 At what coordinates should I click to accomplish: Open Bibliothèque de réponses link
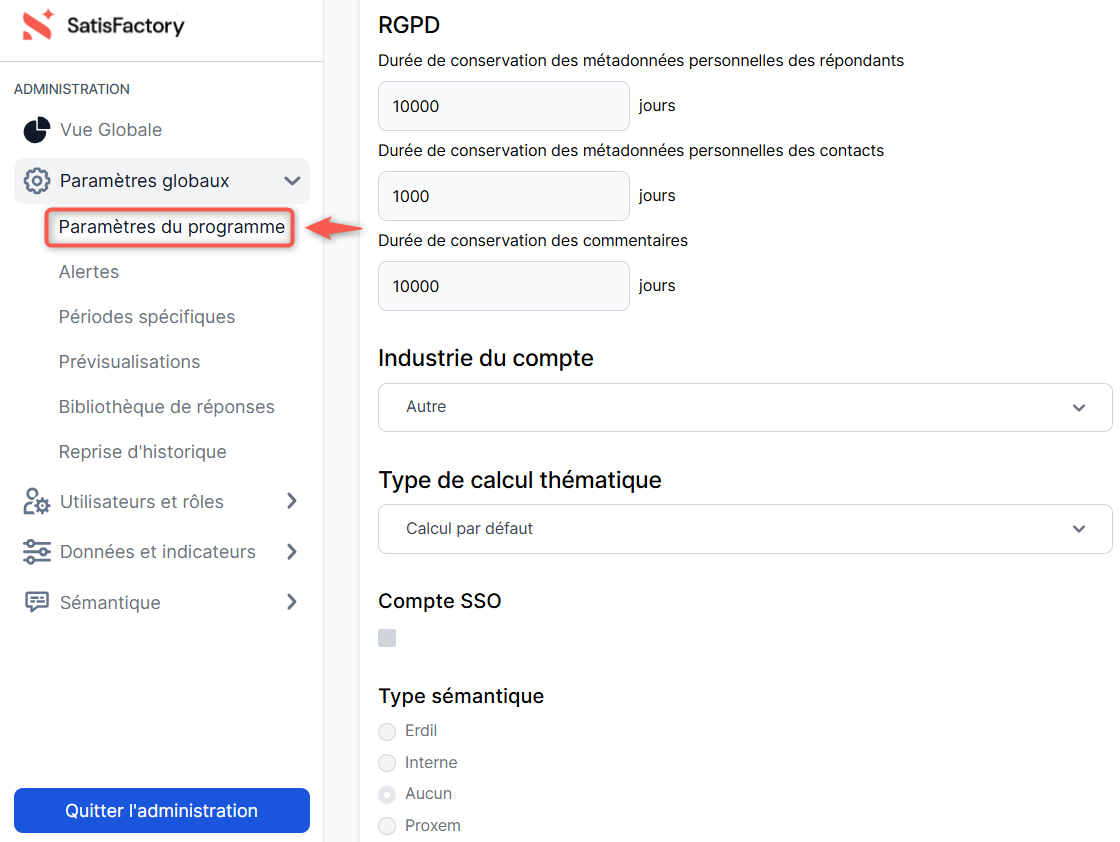pyautogui.click(x=166, y=407)
